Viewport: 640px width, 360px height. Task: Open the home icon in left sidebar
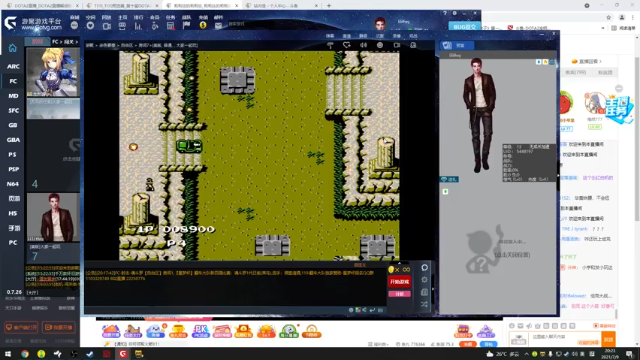click(x=13, y=48)
